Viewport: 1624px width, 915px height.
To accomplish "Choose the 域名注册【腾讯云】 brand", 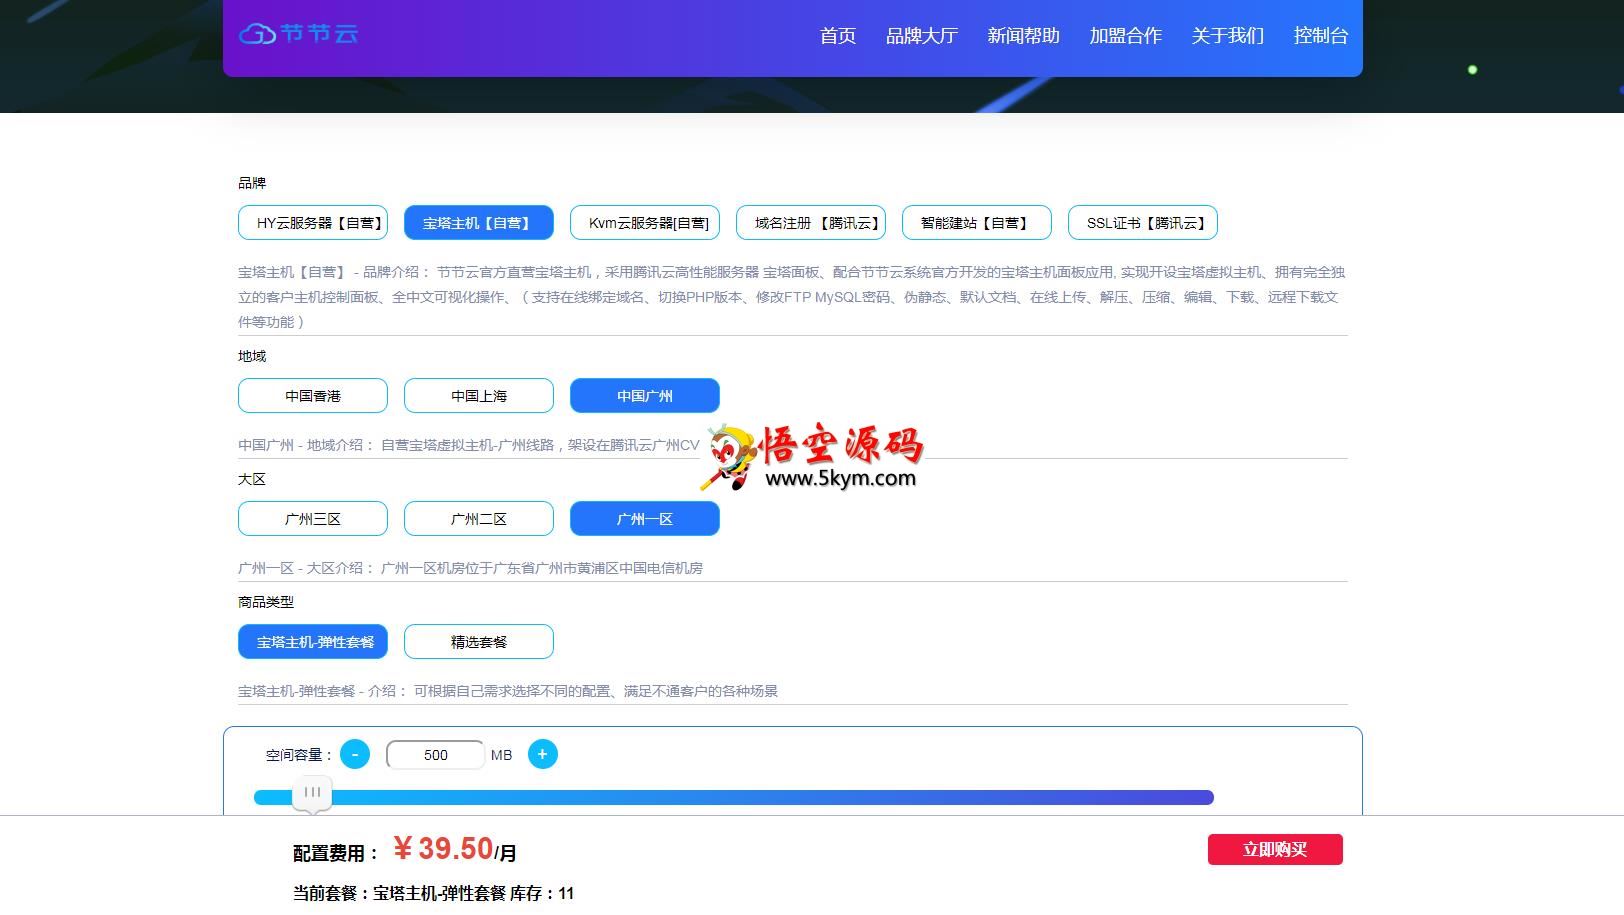I will point(811,223).
